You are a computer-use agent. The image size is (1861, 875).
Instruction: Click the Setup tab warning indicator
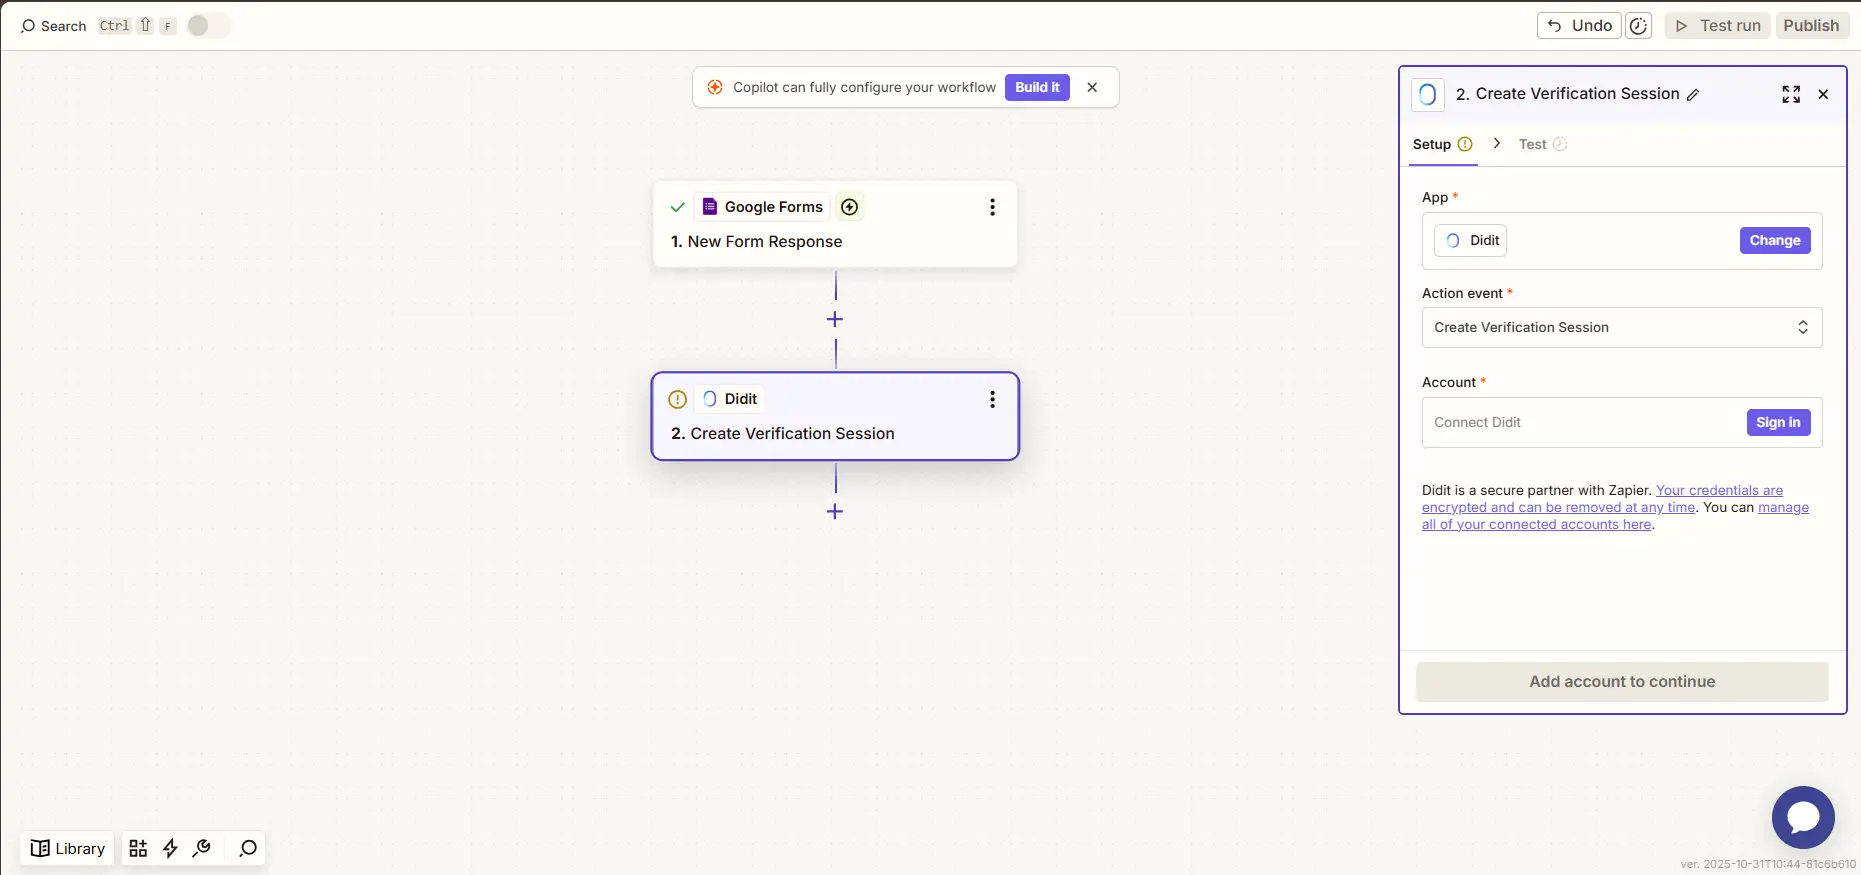pos(1465,144)
